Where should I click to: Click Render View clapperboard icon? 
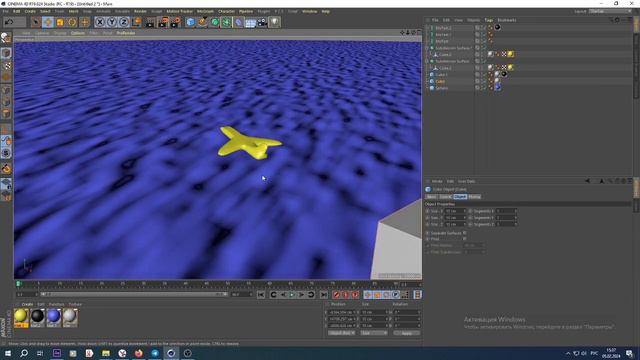click(150, 22)
